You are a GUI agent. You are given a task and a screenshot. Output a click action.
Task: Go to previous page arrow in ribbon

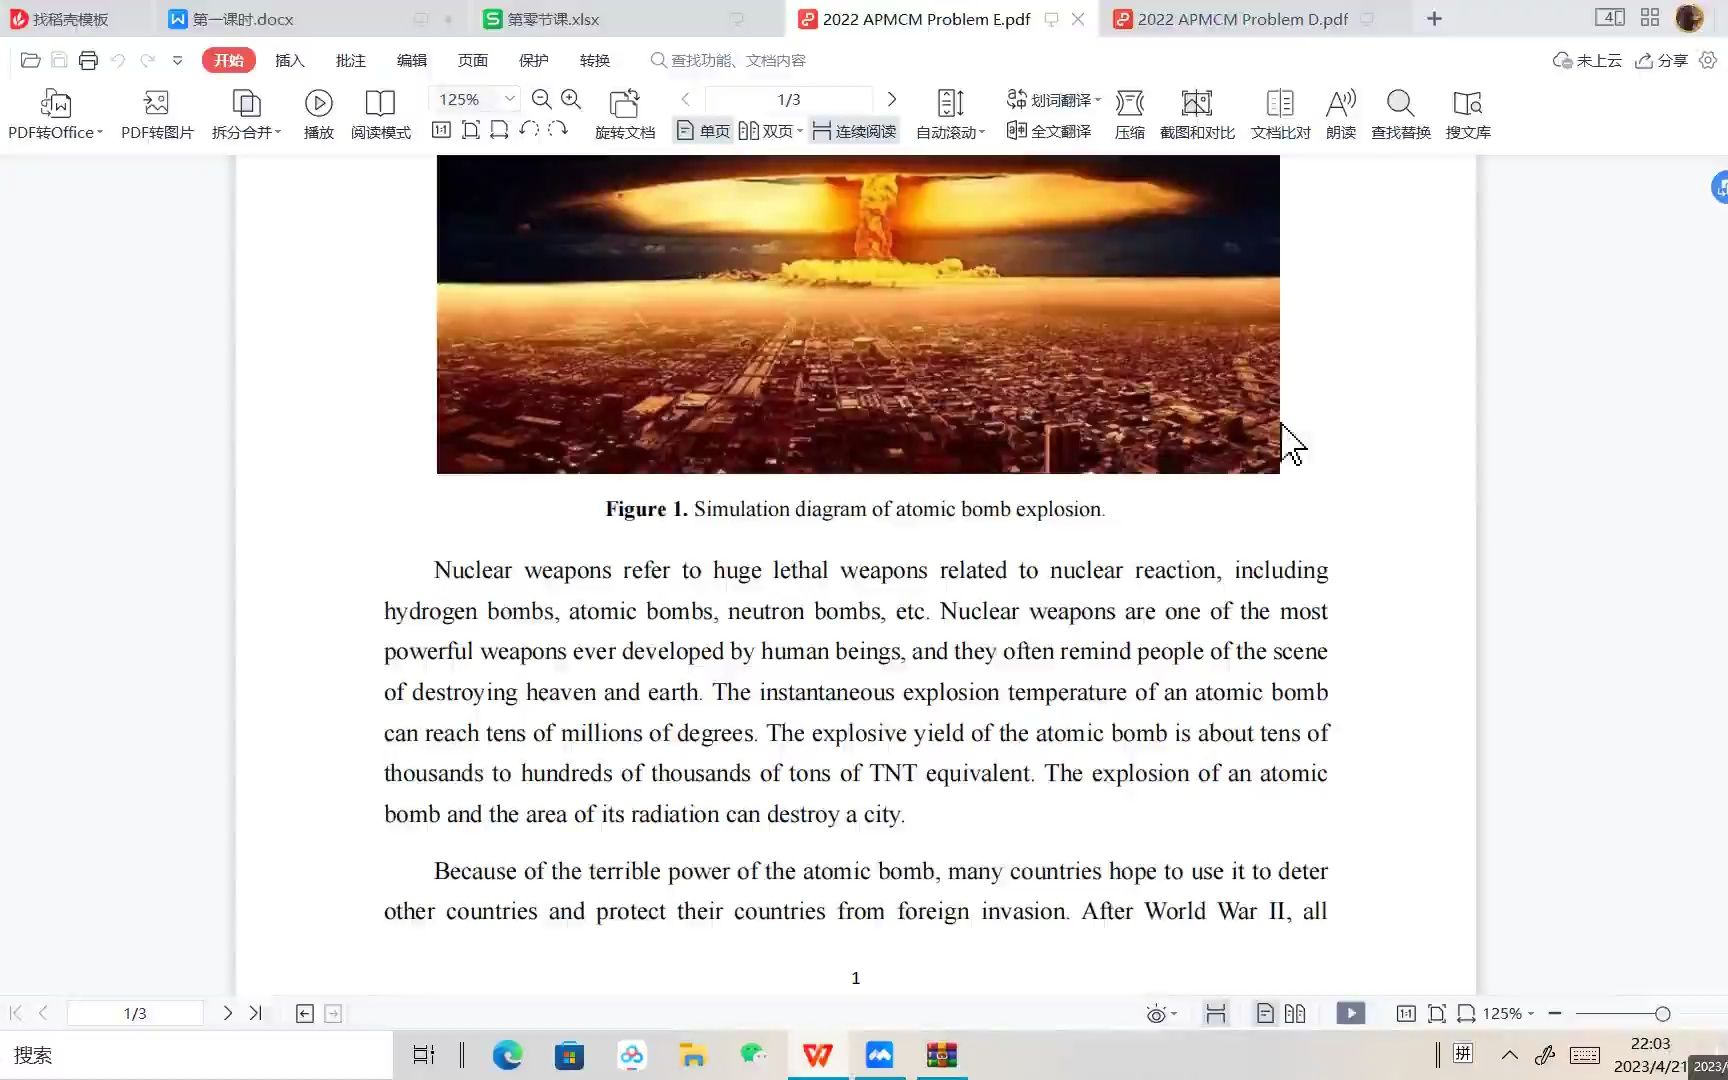click(x=685, y=99)
